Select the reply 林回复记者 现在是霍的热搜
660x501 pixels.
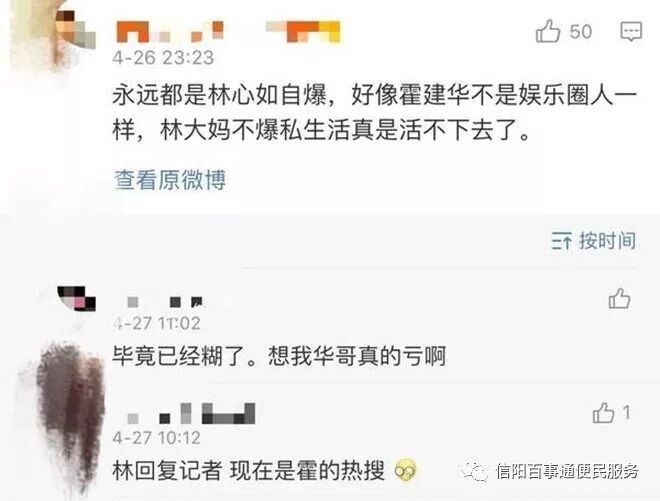[x=249, y=470]
